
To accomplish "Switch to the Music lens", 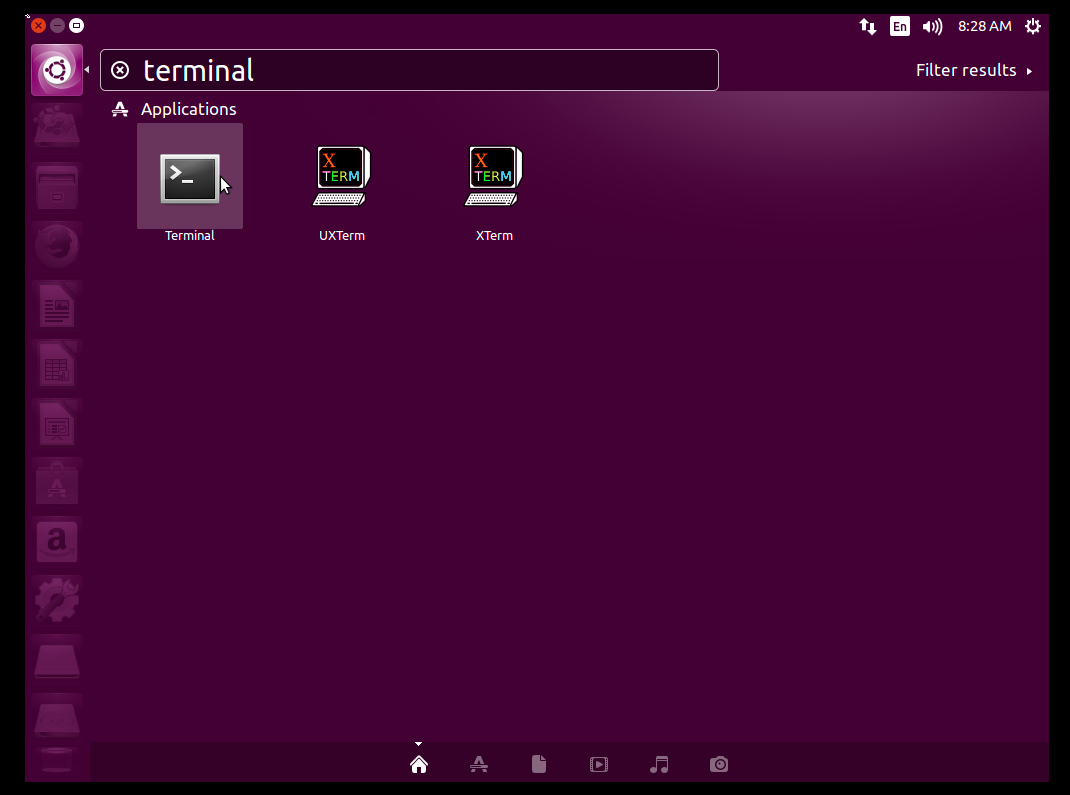I will tap(659, 764).
